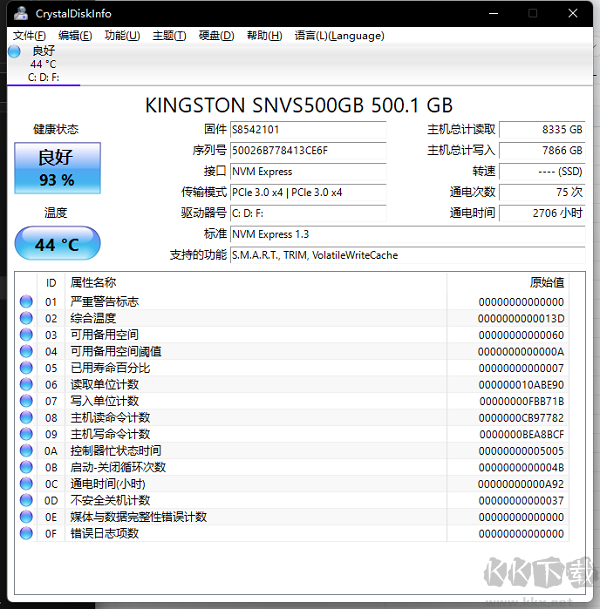
Task: Select the 严重警告标志 attribute name
Action: point(104,301)
